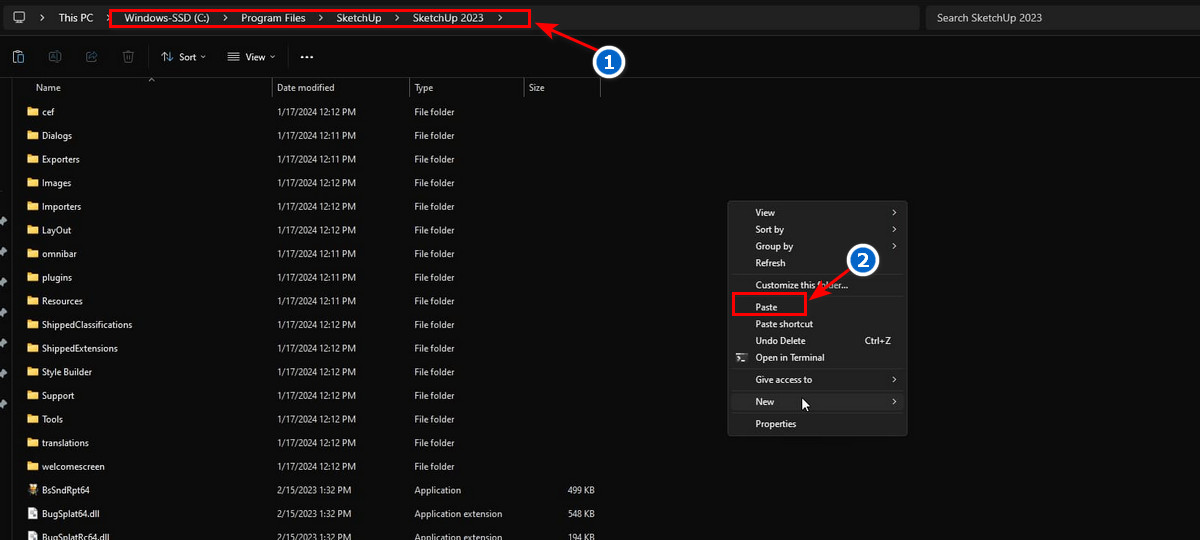Click the Paste clipboard icon in toolbar

pos(19,57)
